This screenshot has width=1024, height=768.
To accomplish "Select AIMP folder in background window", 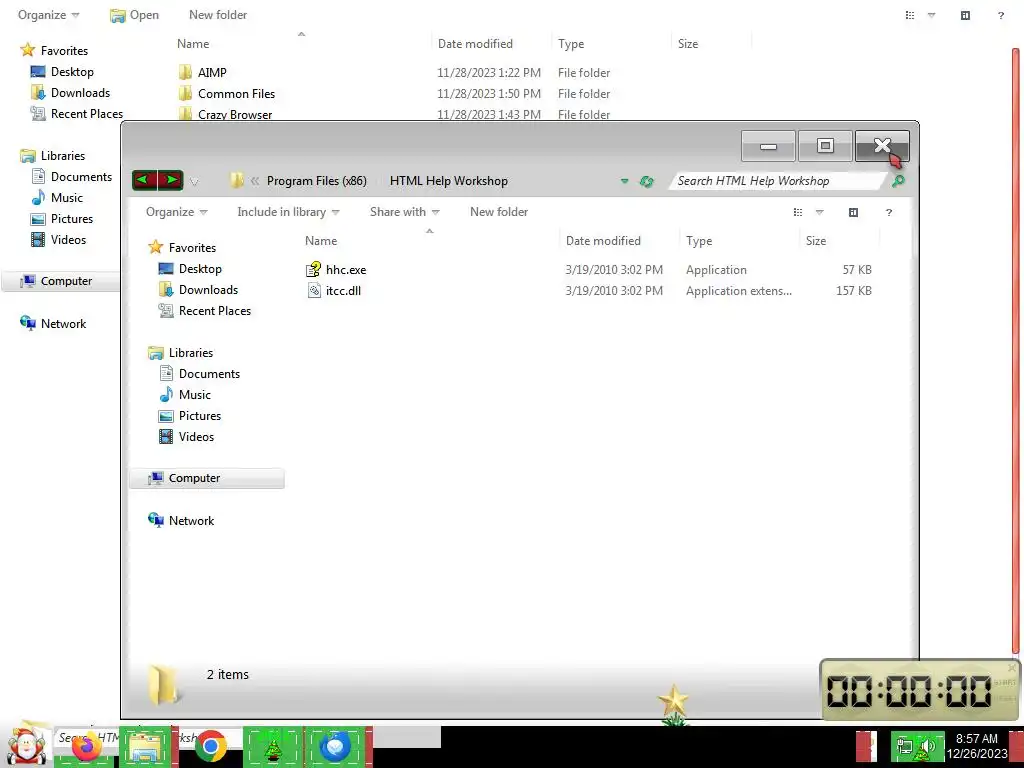I will (x=212, y=72).
